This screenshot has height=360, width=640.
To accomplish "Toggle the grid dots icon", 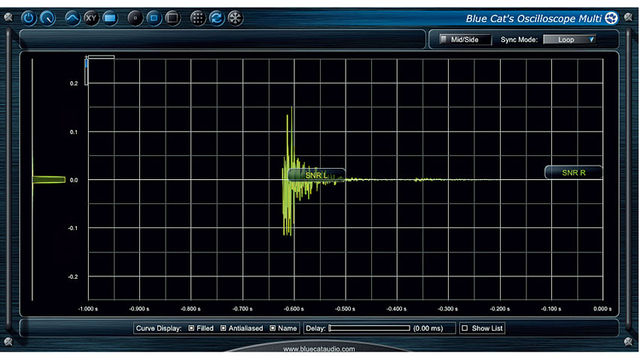I will point(198,18).
